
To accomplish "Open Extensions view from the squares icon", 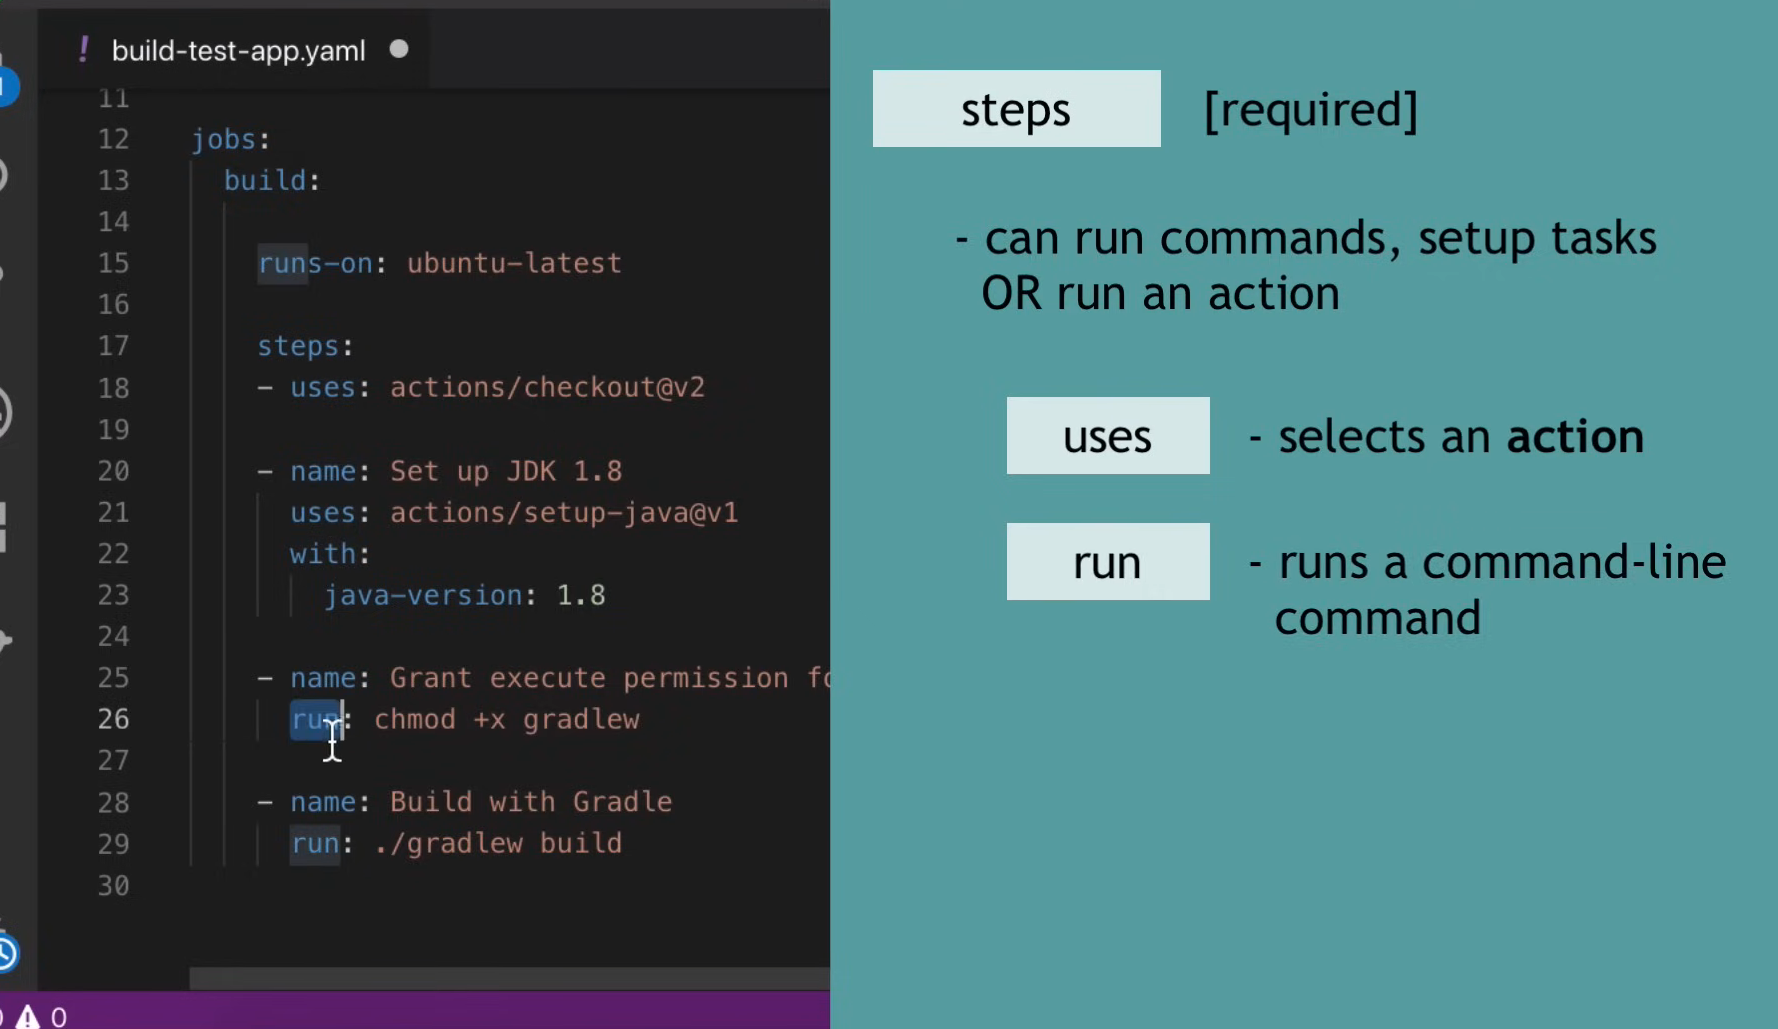I will 4,527.
